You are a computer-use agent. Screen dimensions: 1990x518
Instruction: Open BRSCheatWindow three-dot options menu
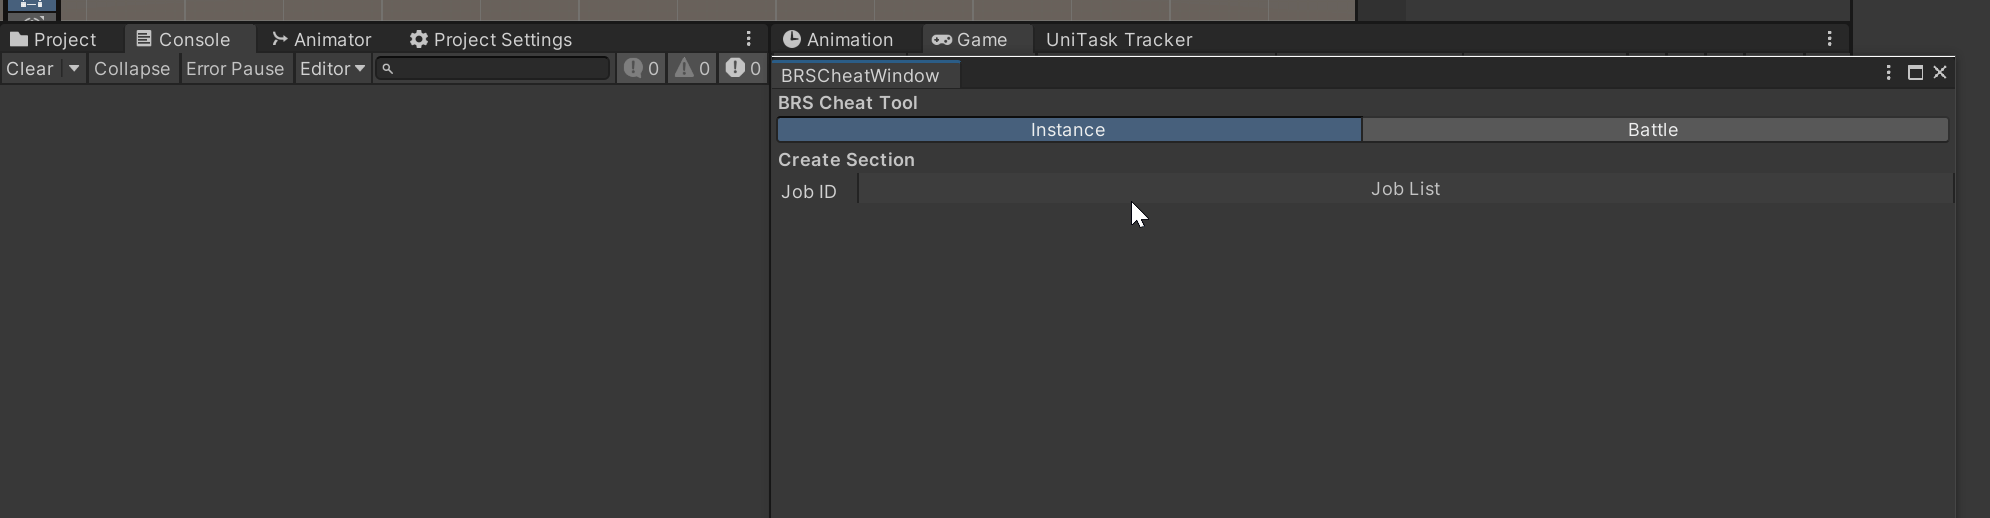tap(1888, 73)
